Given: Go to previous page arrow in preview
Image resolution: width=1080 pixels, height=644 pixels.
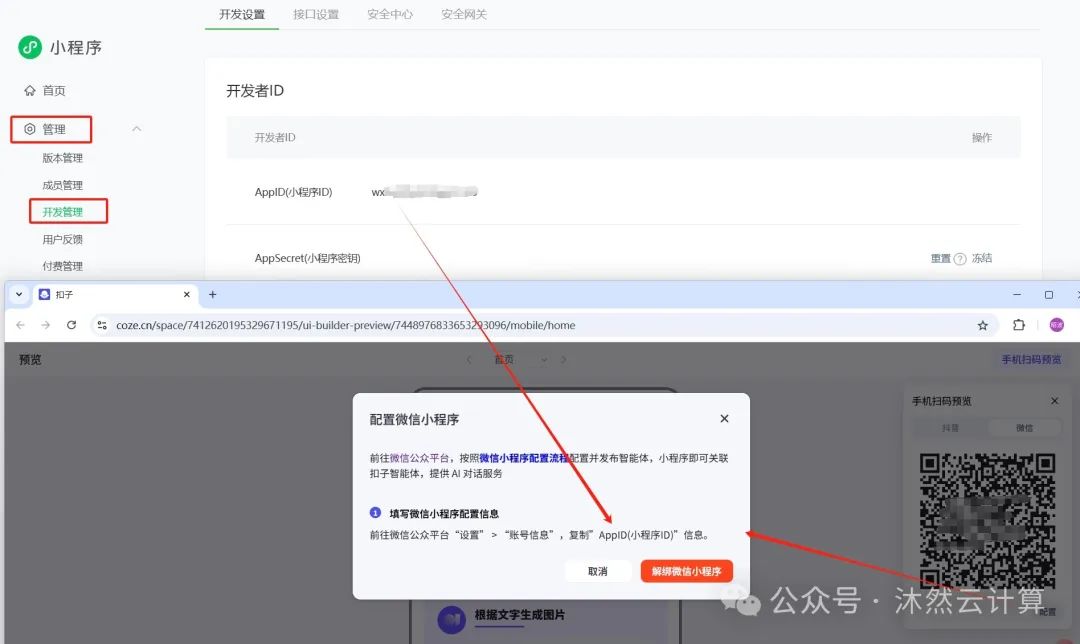Looking at the screenshot, I should click(x=469, y=360).
